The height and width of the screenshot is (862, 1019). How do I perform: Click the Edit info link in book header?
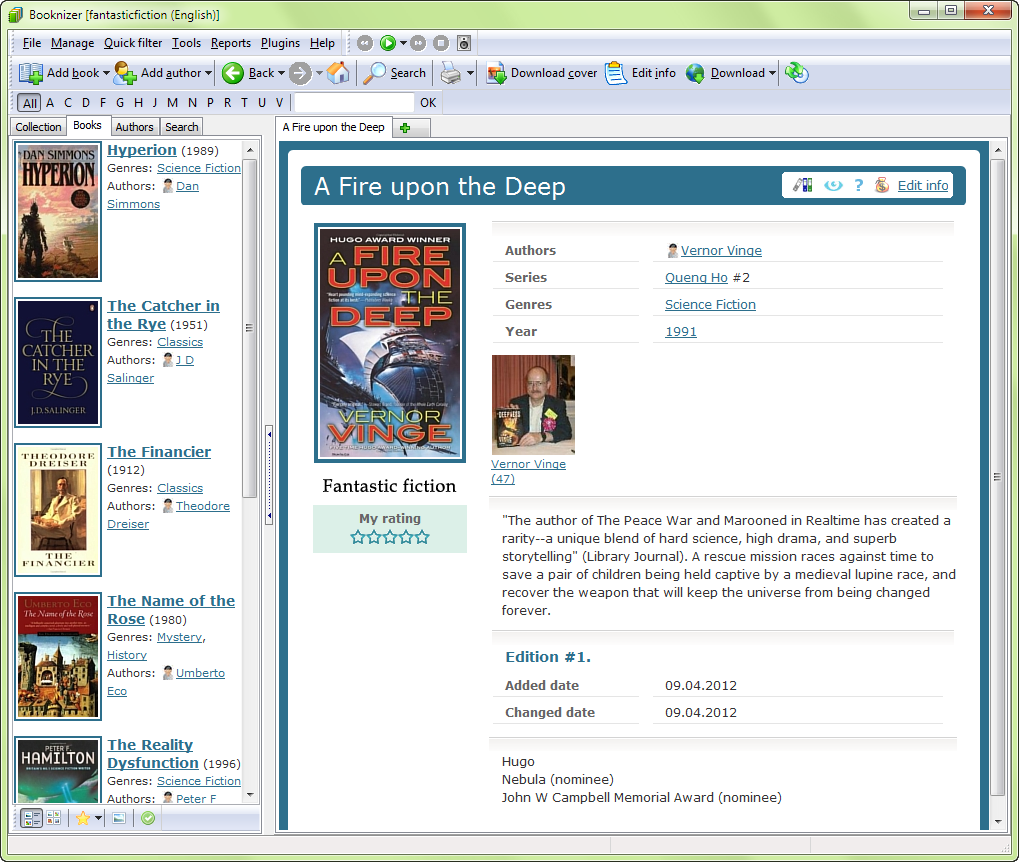tap(923, 185)
